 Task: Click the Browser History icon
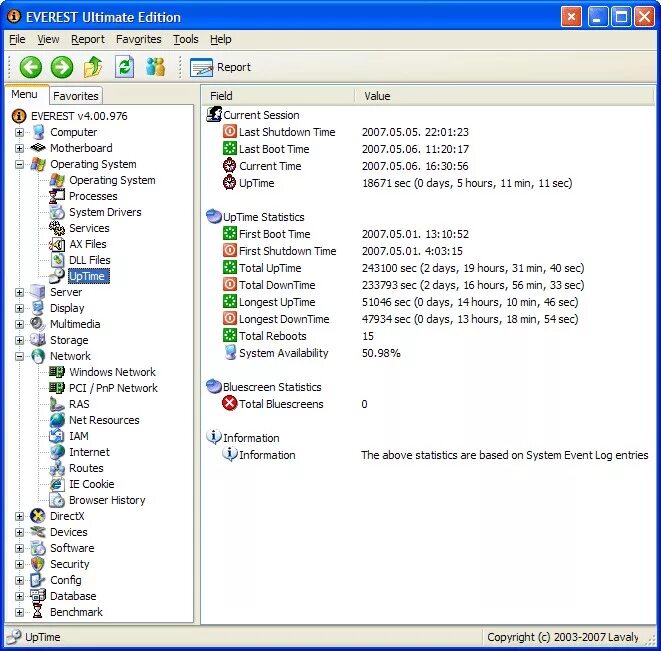click(57, 500)
